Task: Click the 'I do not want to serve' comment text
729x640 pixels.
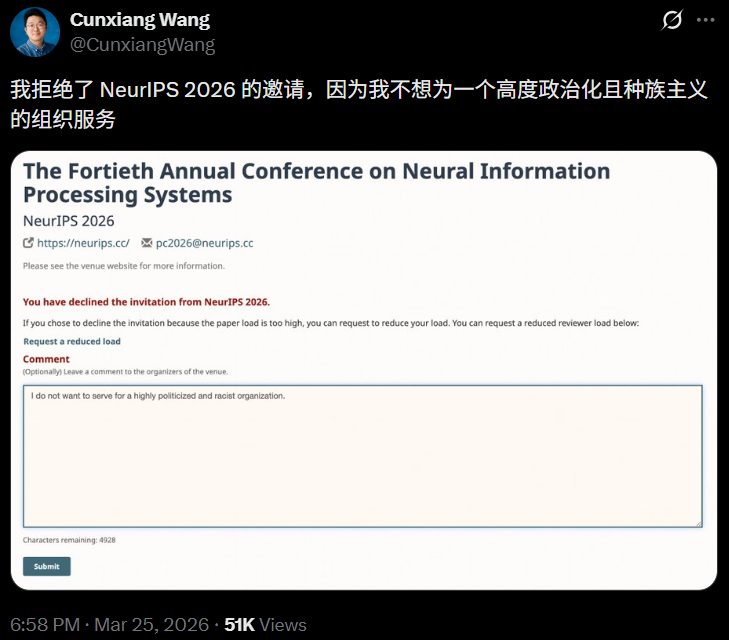Action: [x=158, y=396]
